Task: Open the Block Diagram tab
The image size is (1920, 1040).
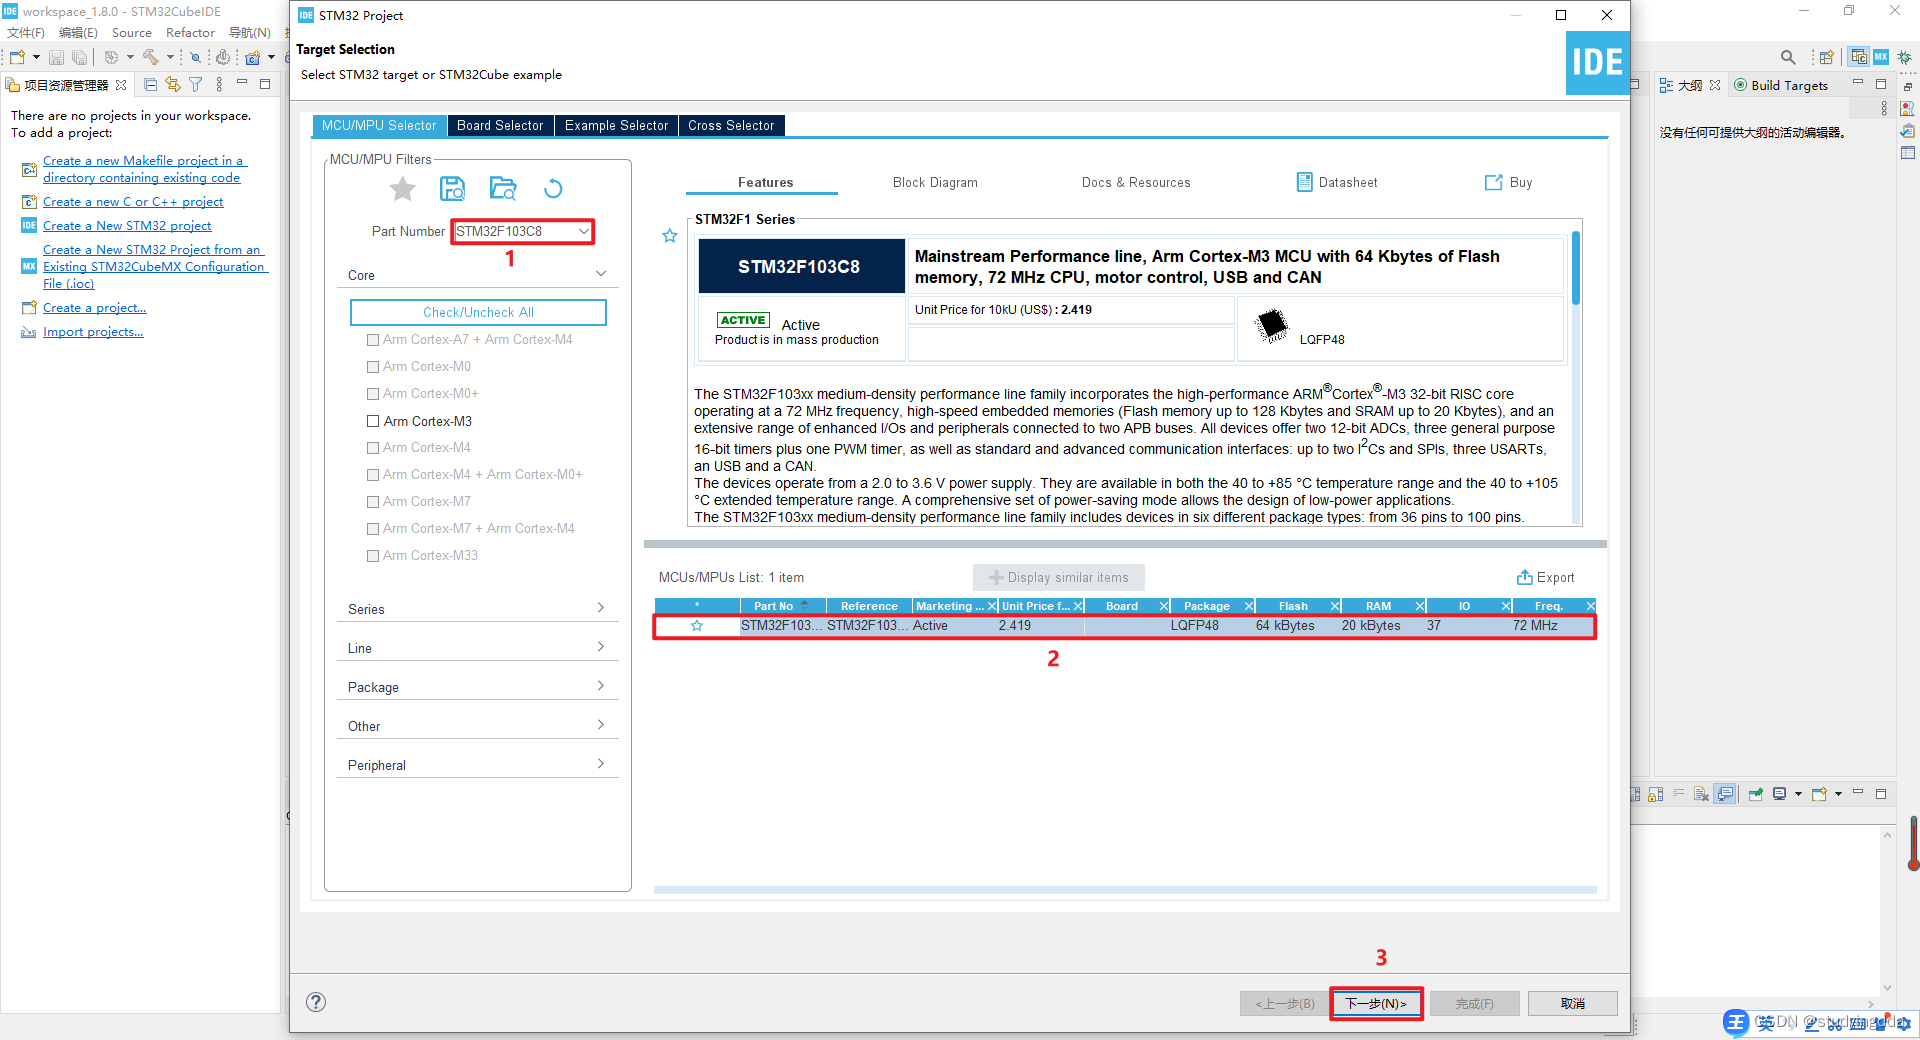Action: coord(935,182)
